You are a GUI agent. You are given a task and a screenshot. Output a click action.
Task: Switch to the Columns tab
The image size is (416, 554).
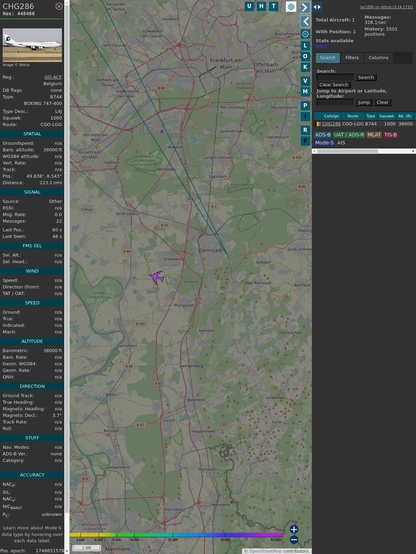(x=378, y=58)
